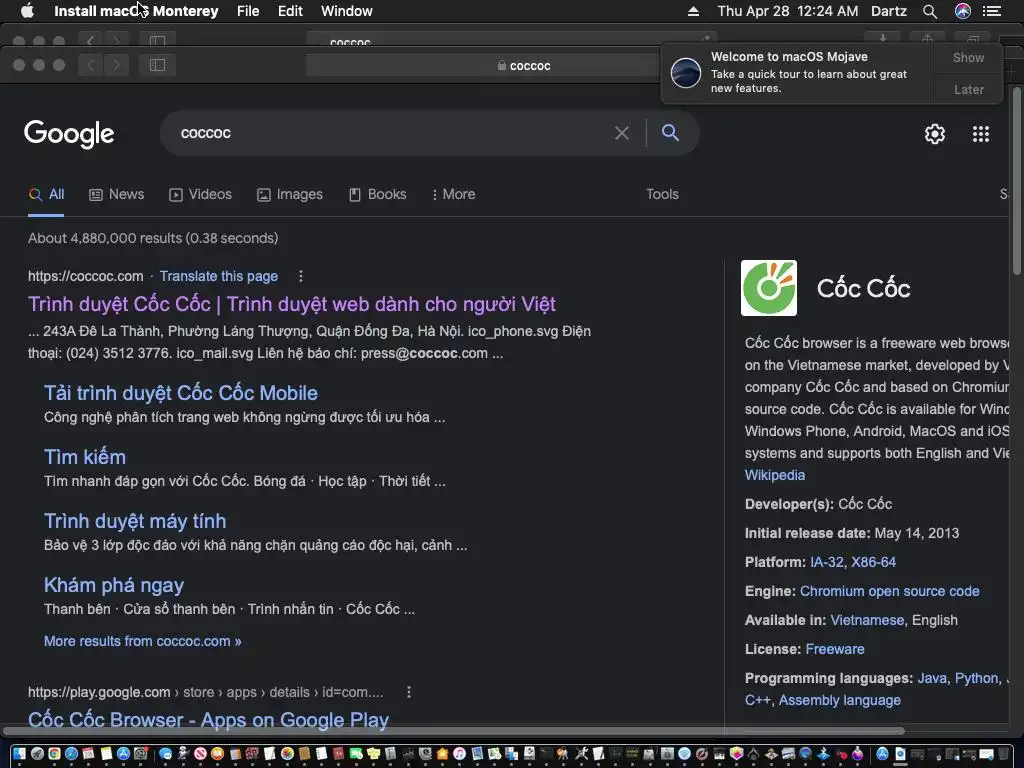Image resolution: width=1024 pixels, height=768 pixels.
Task: Click the Google logo
Action: coord(69,134)
